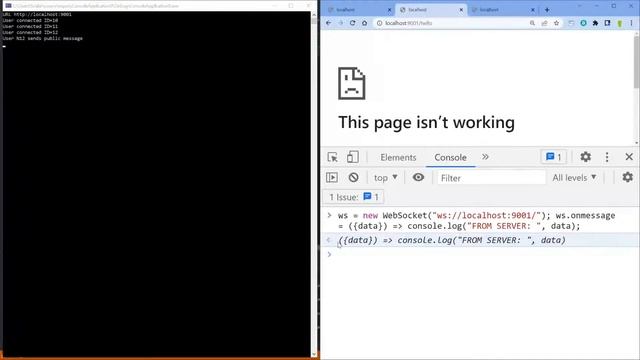Click the returned arrow function result line
640x360 pixels.
(452, 240)
